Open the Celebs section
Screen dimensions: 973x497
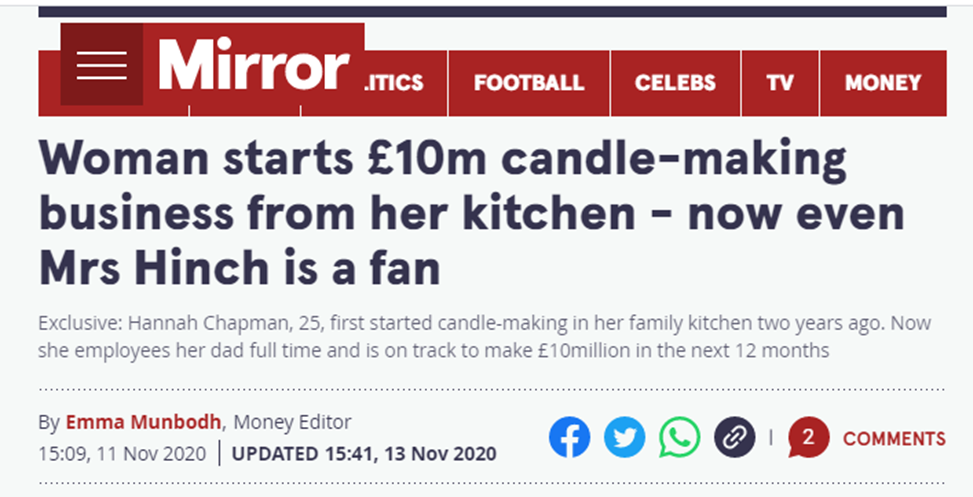point(675,83)
